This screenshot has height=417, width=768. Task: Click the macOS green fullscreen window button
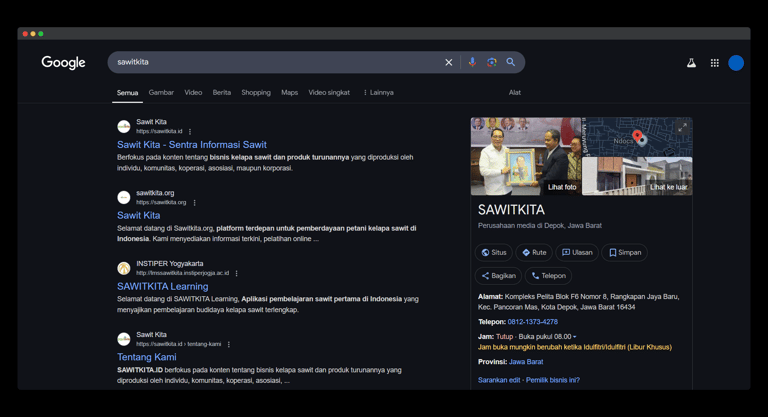41,34
